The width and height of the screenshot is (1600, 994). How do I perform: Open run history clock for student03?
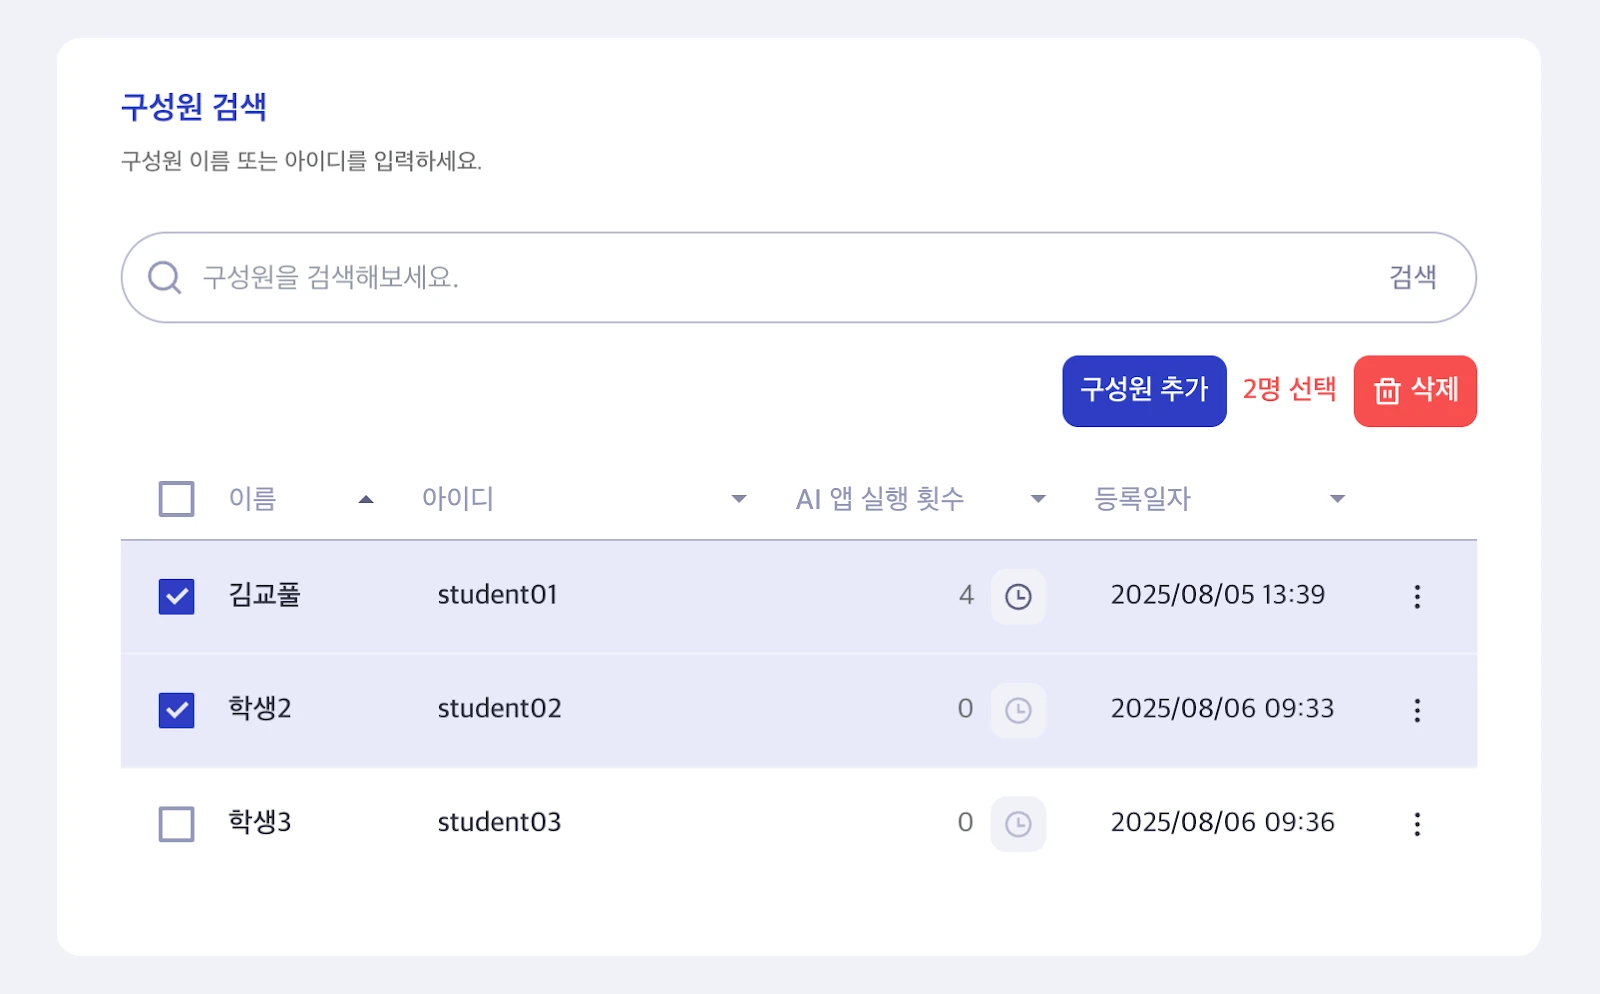[x=1018, y=824]
